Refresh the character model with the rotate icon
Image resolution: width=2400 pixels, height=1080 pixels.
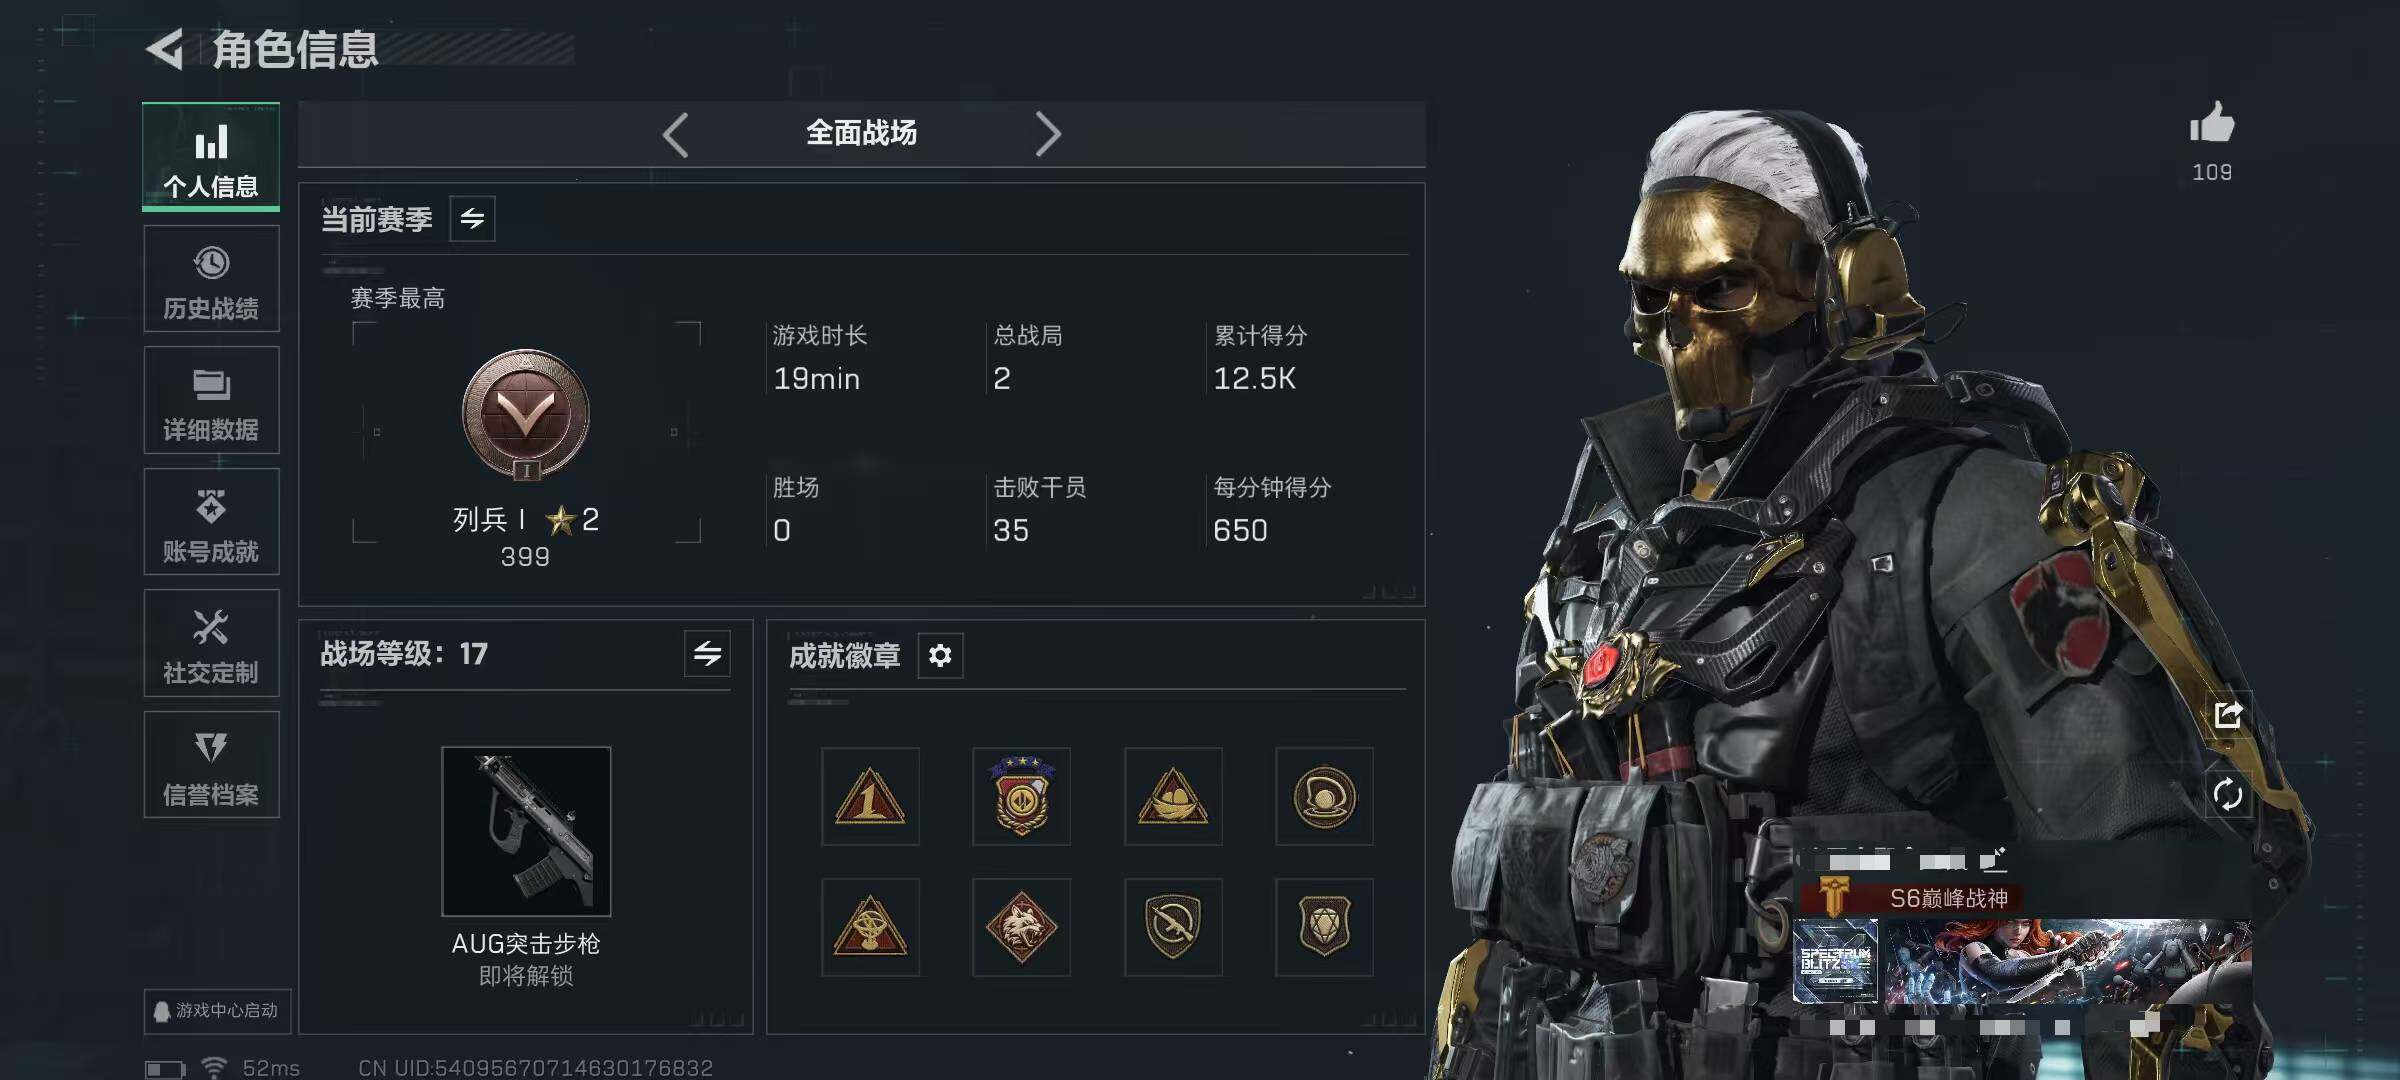tap(2228, 795)
